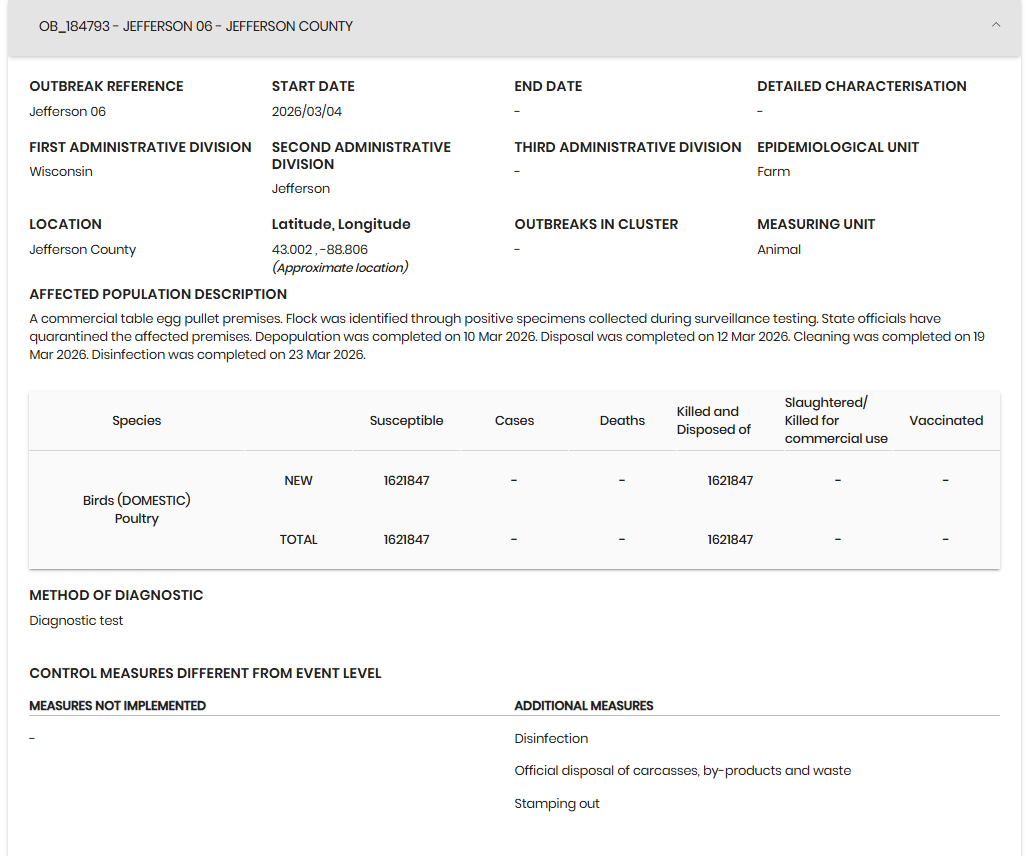Click the start date value 2026/03/04
Viewport: 1031px width, 856px height.
307,112
